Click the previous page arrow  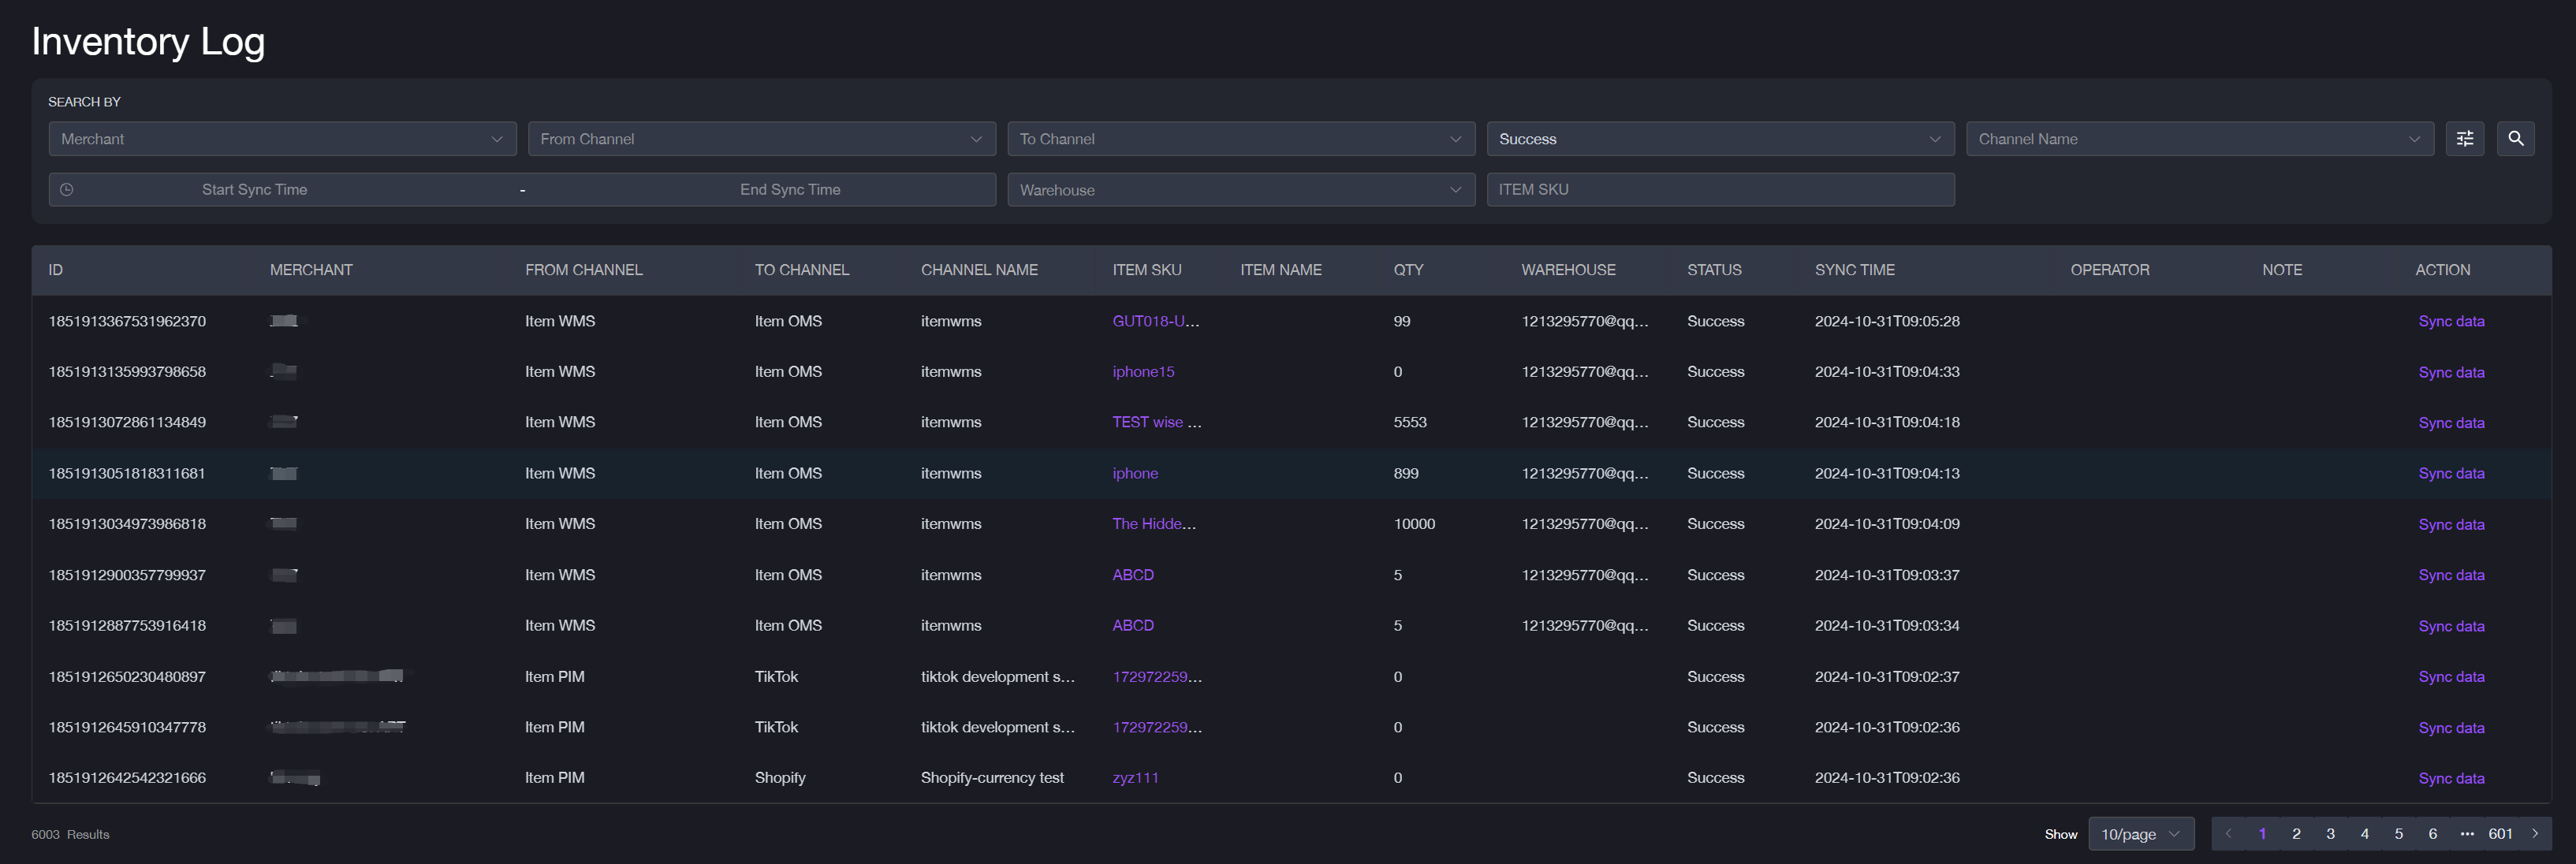[x=2228, y=833]
